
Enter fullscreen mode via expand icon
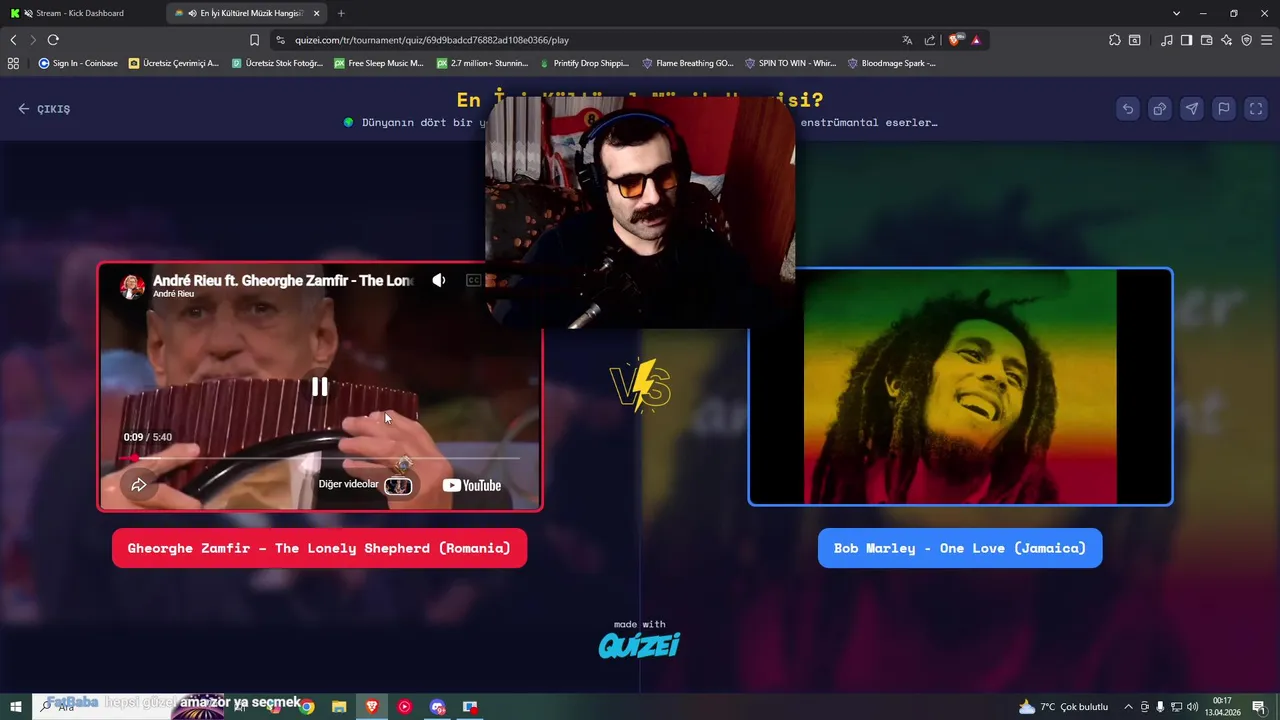pos(1256,109)
